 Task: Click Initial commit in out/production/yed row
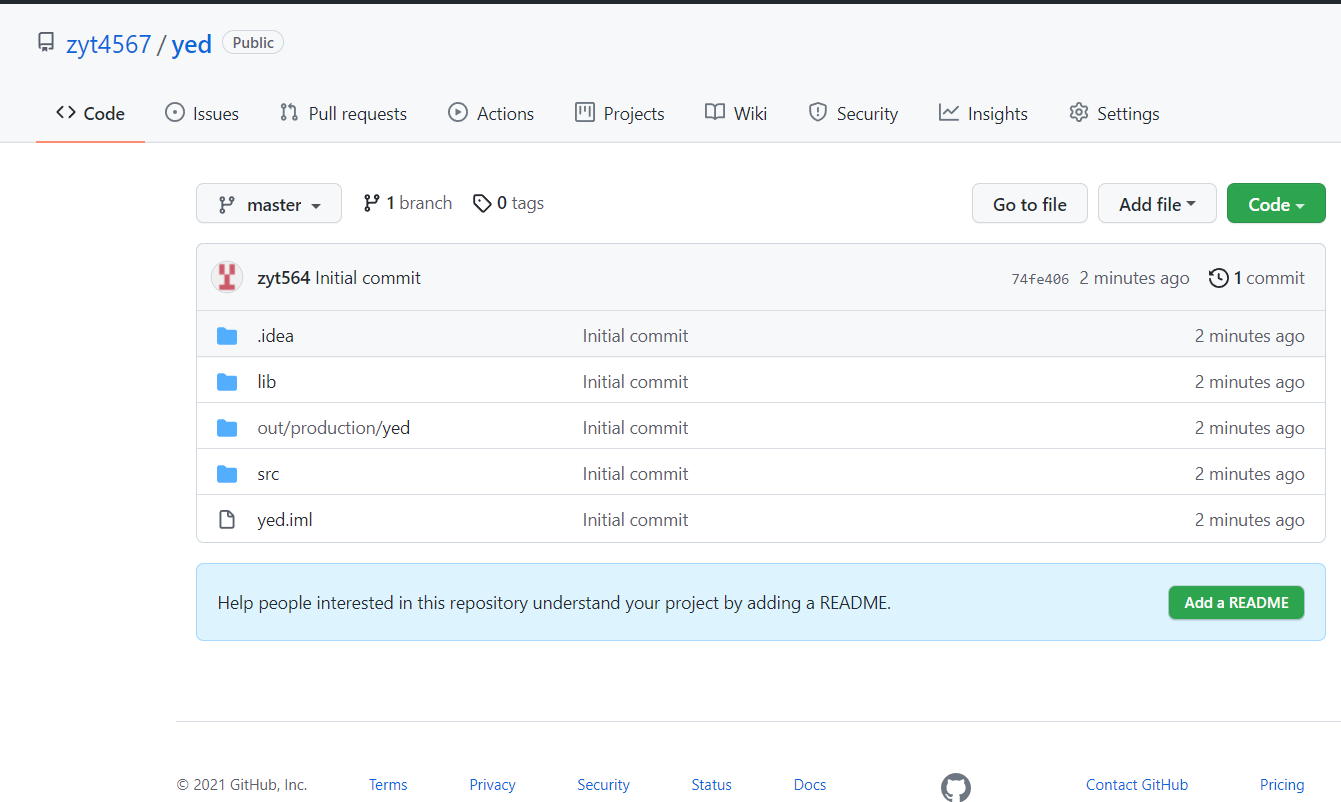tap(635, 428)
